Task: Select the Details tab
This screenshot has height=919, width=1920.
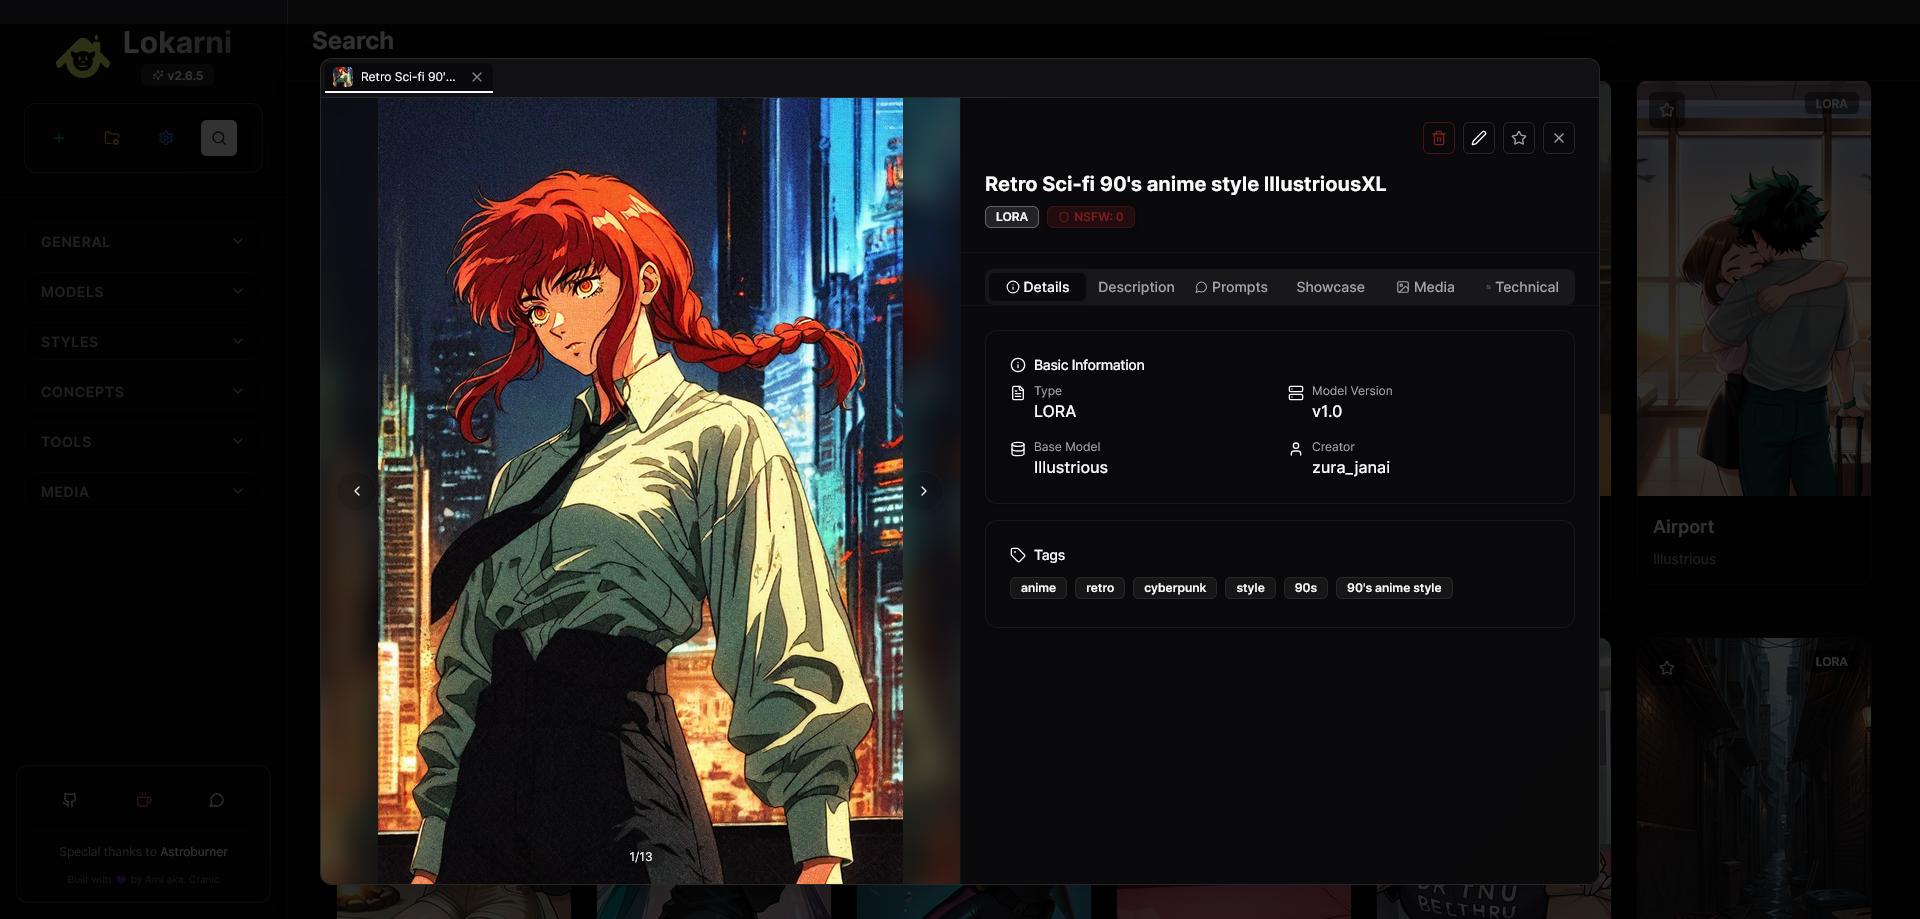Action: [1037, 287]
